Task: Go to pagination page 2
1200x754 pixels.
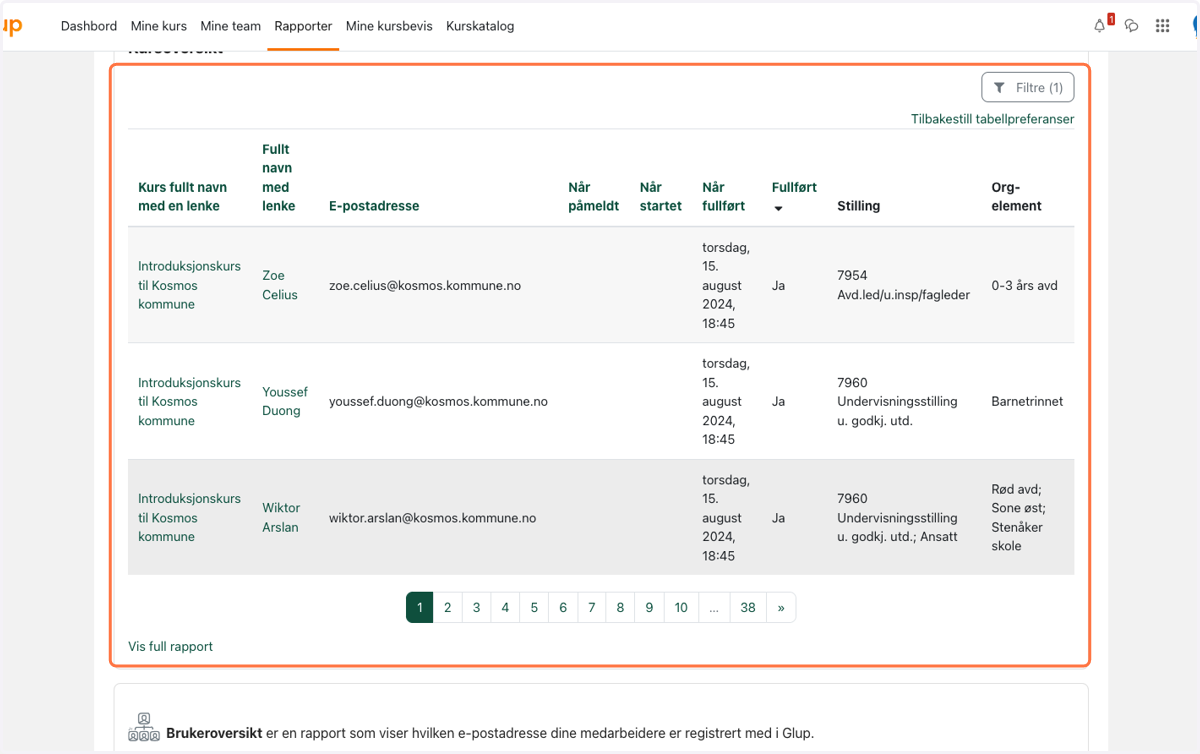Action: [x=447, y=607]
